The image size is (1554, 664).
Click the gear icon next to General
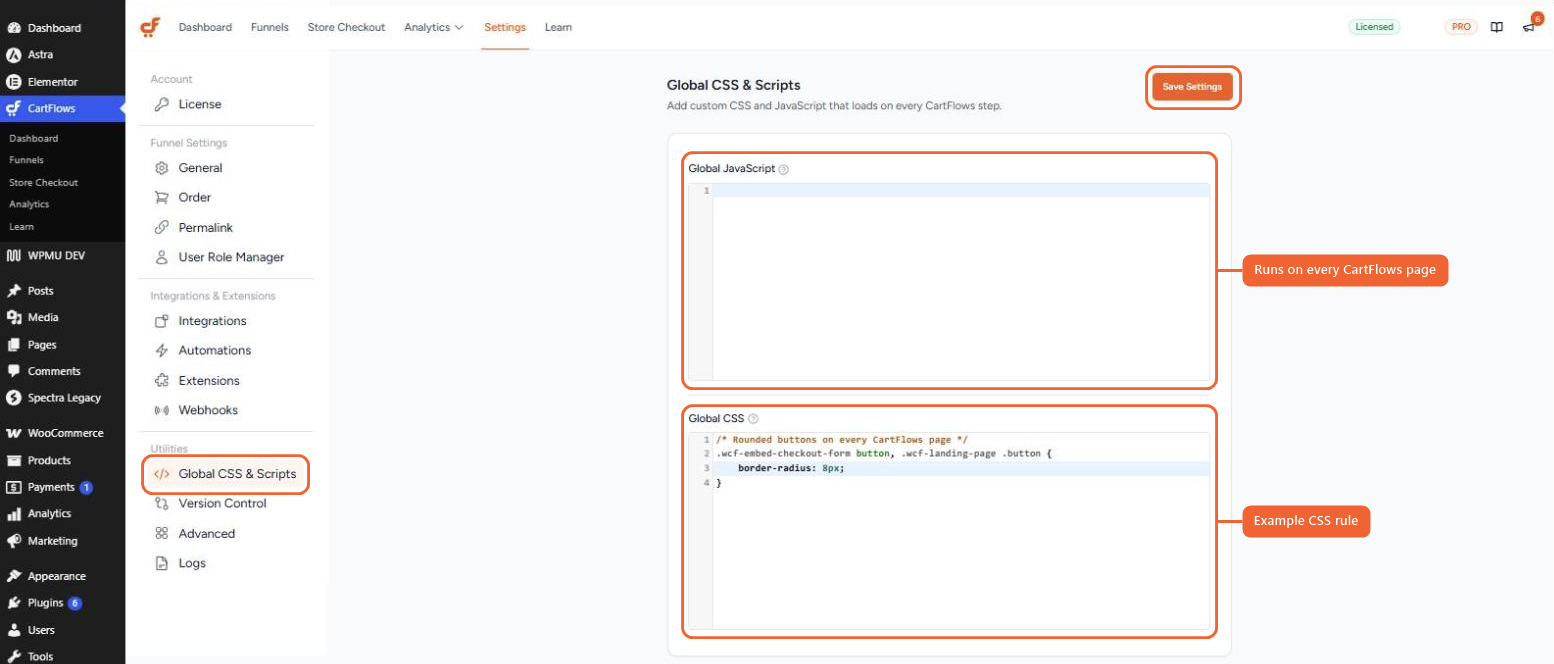click(161, 168)
